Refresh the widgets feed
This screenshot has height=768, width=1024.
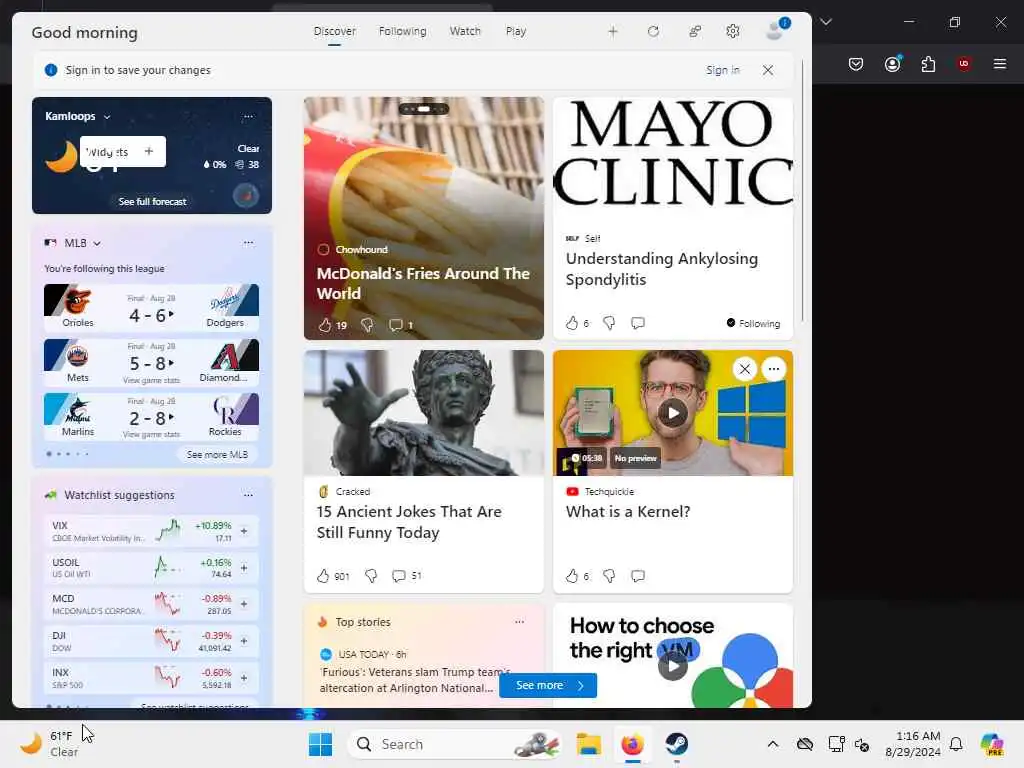653,31
